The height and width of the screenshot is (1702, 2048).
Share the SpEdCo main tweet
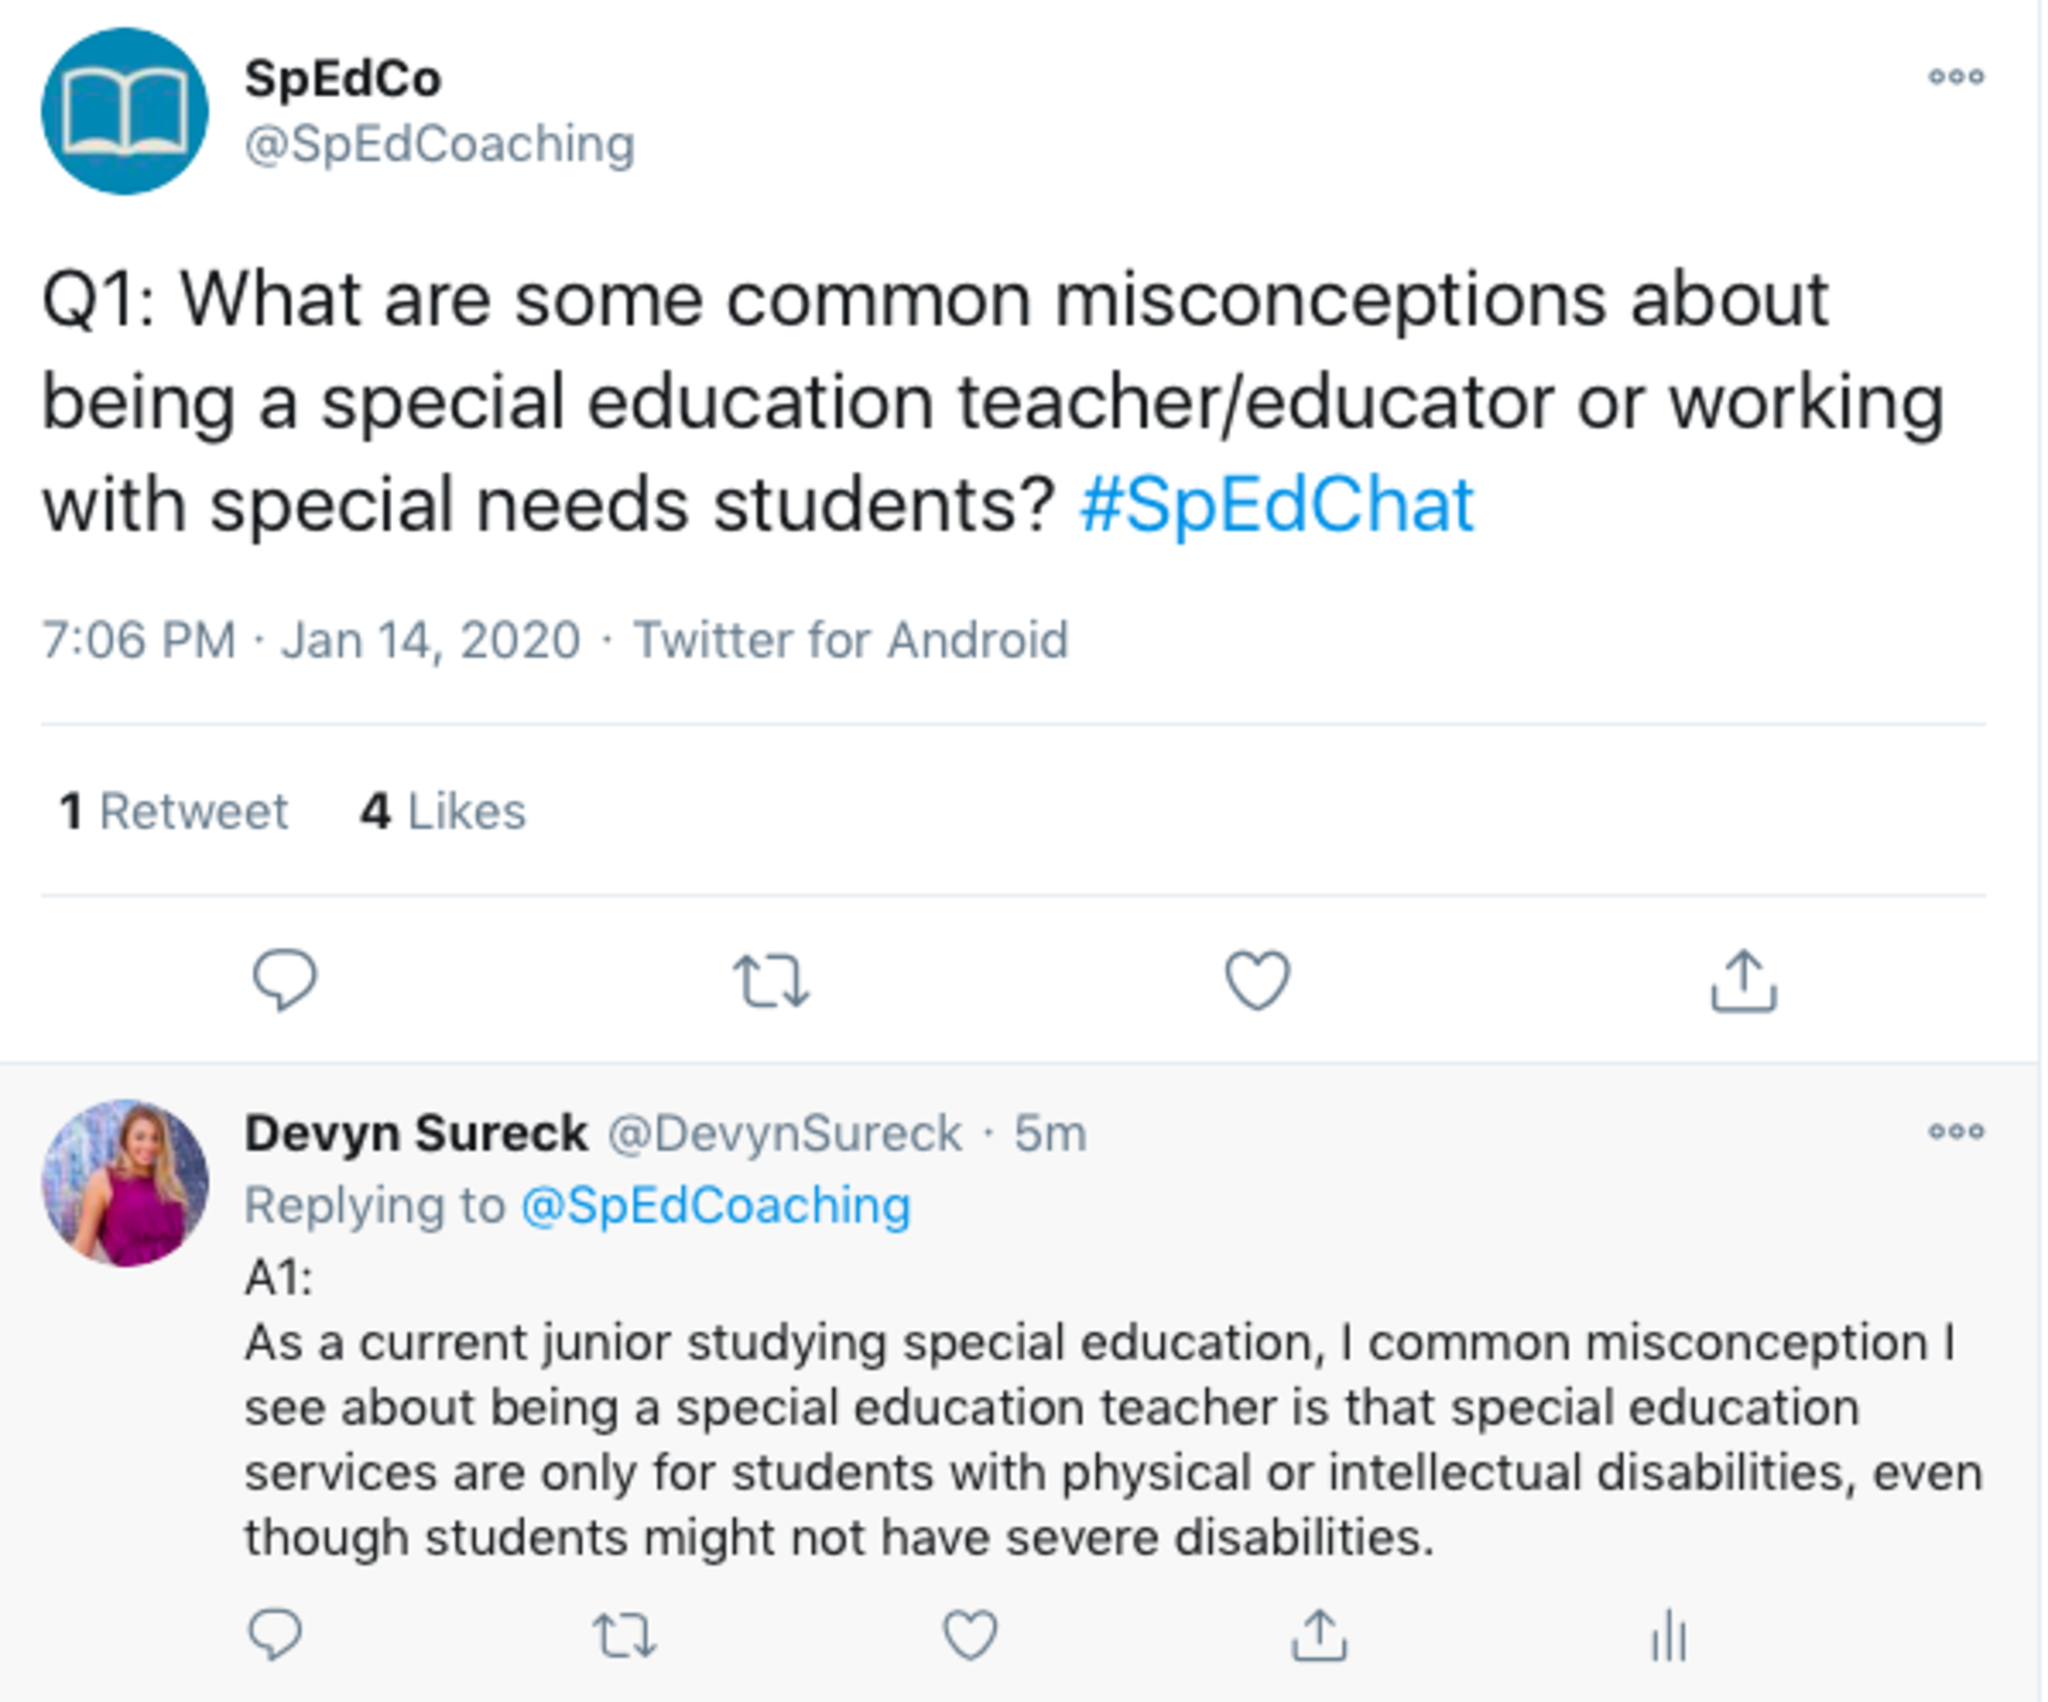tap(1743, 980)
